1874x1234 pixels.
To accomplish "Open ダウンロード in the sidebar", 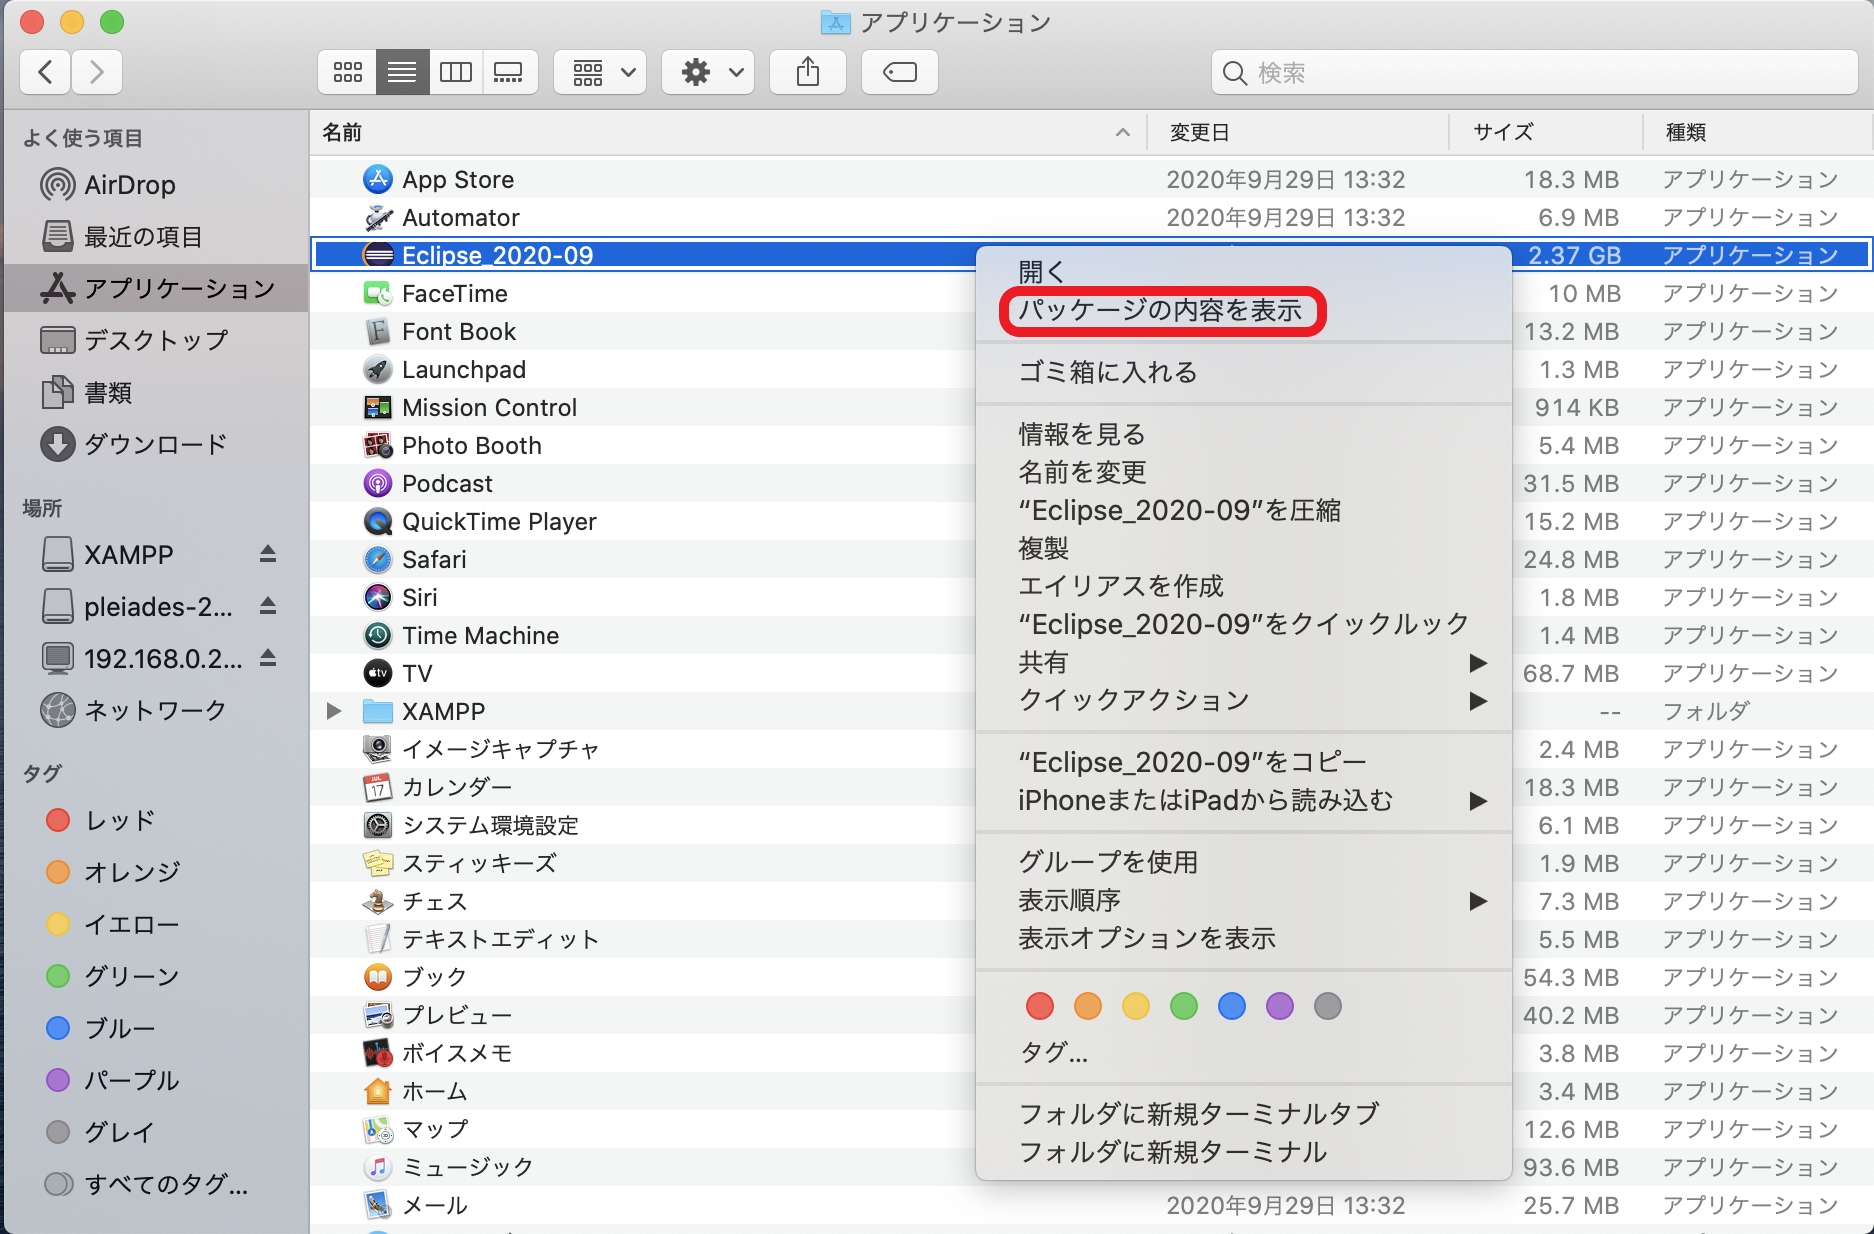I will (x=134, y=444).
